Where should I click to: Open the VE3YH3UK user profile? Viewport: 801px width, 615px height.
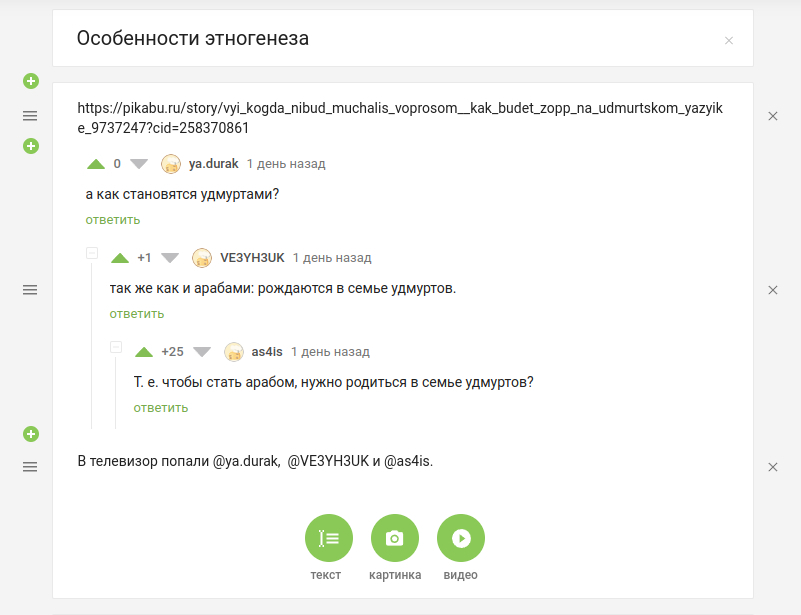[x=252, y=258]
